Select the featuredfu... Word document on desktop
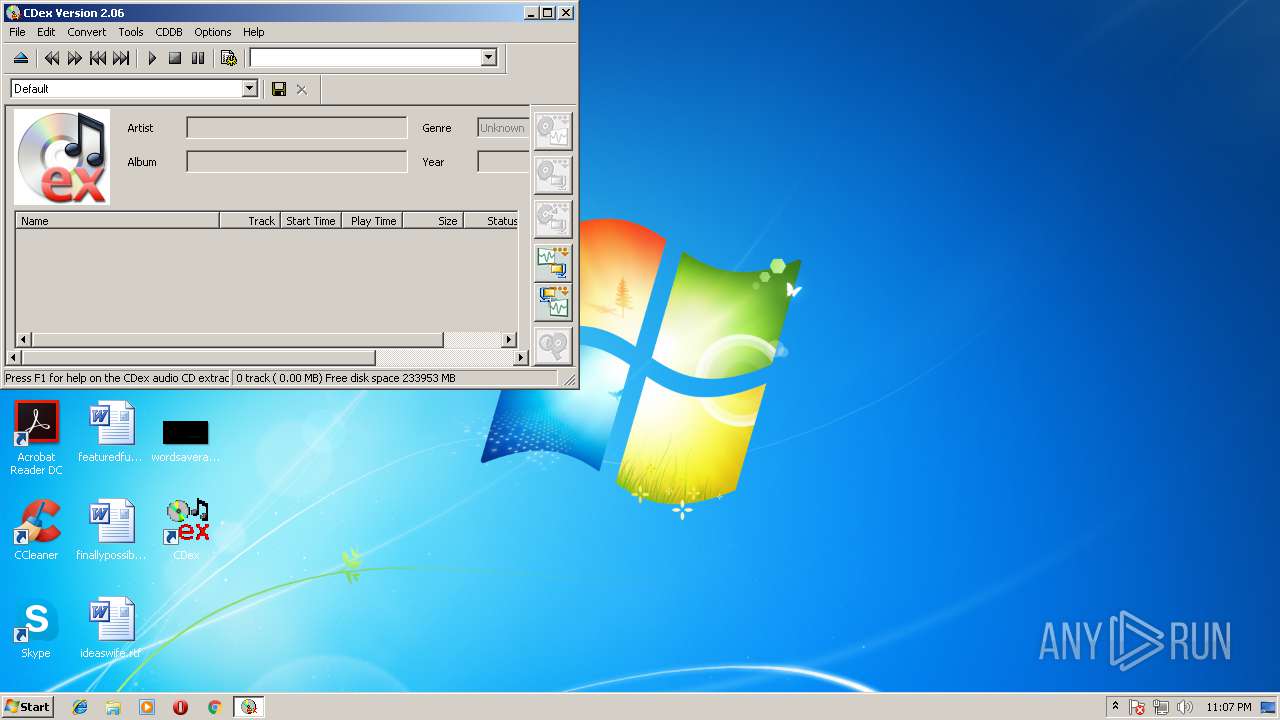This screenshot has width=1280, height=720. [x=111, y=432]
